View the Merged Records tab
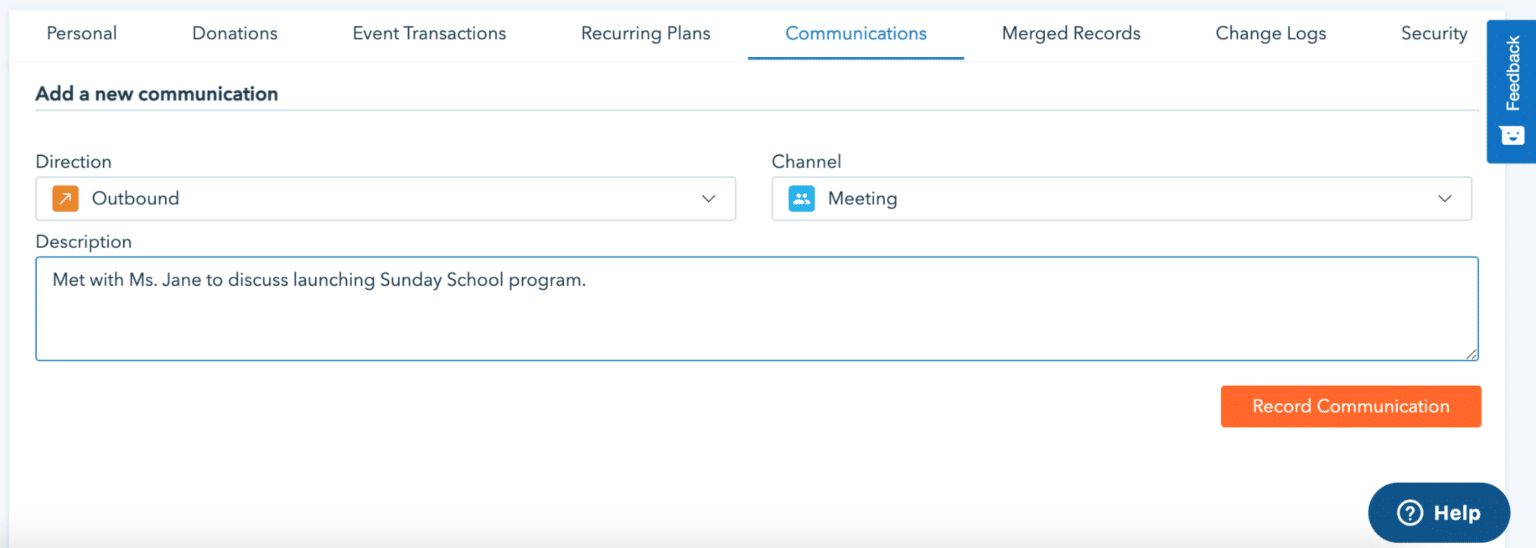Screen dimensions: 1536x548 click(1071, 34)
